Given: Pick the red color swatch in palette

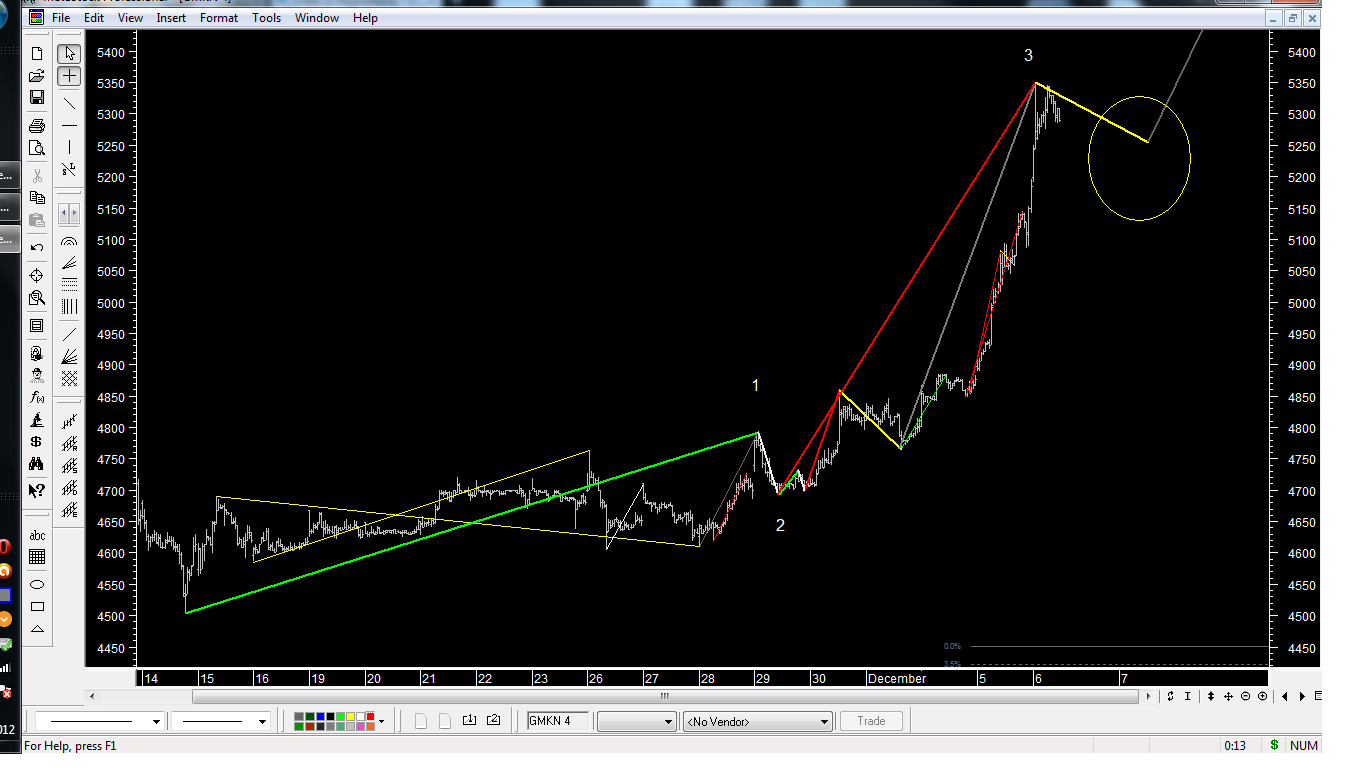Looking at the screenshot, I should point(371,716).
